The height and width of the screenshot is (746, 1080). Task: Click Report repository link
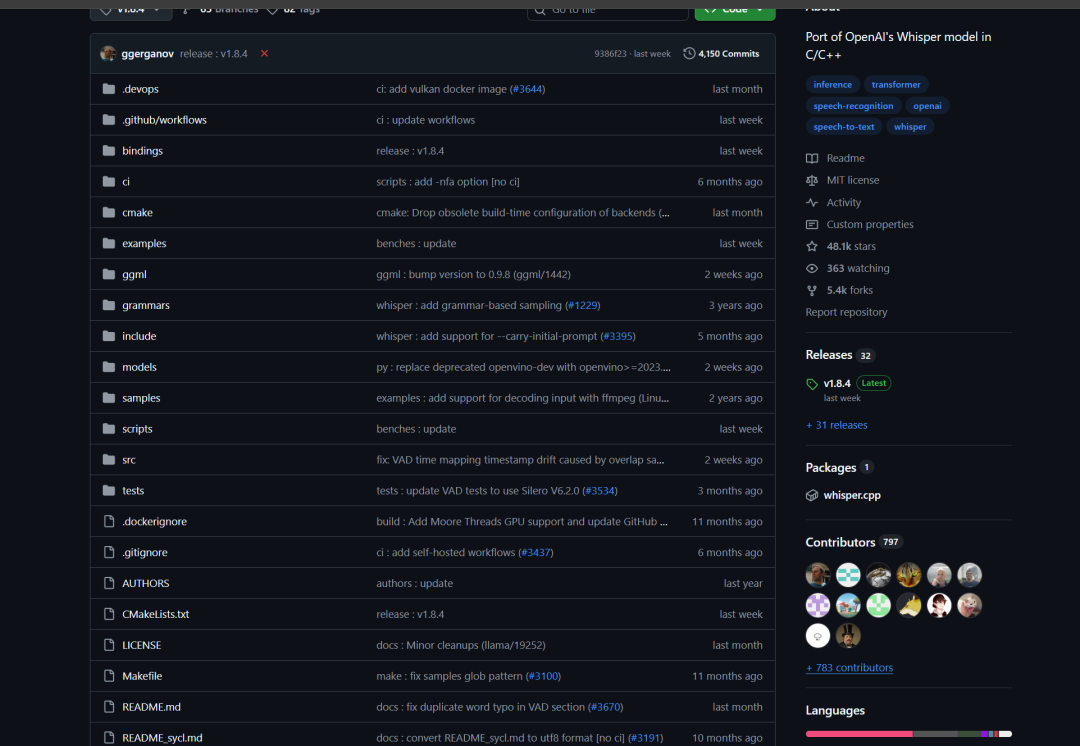(846, 312)
